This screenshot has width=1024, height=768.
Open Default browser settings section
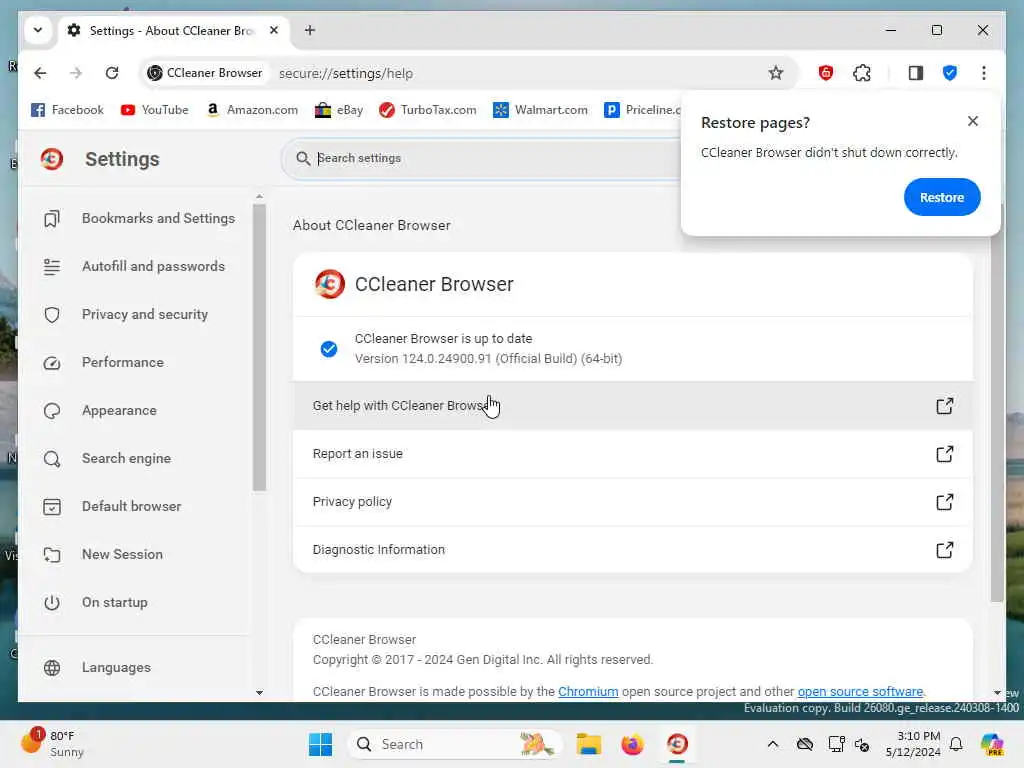point(137,506)
